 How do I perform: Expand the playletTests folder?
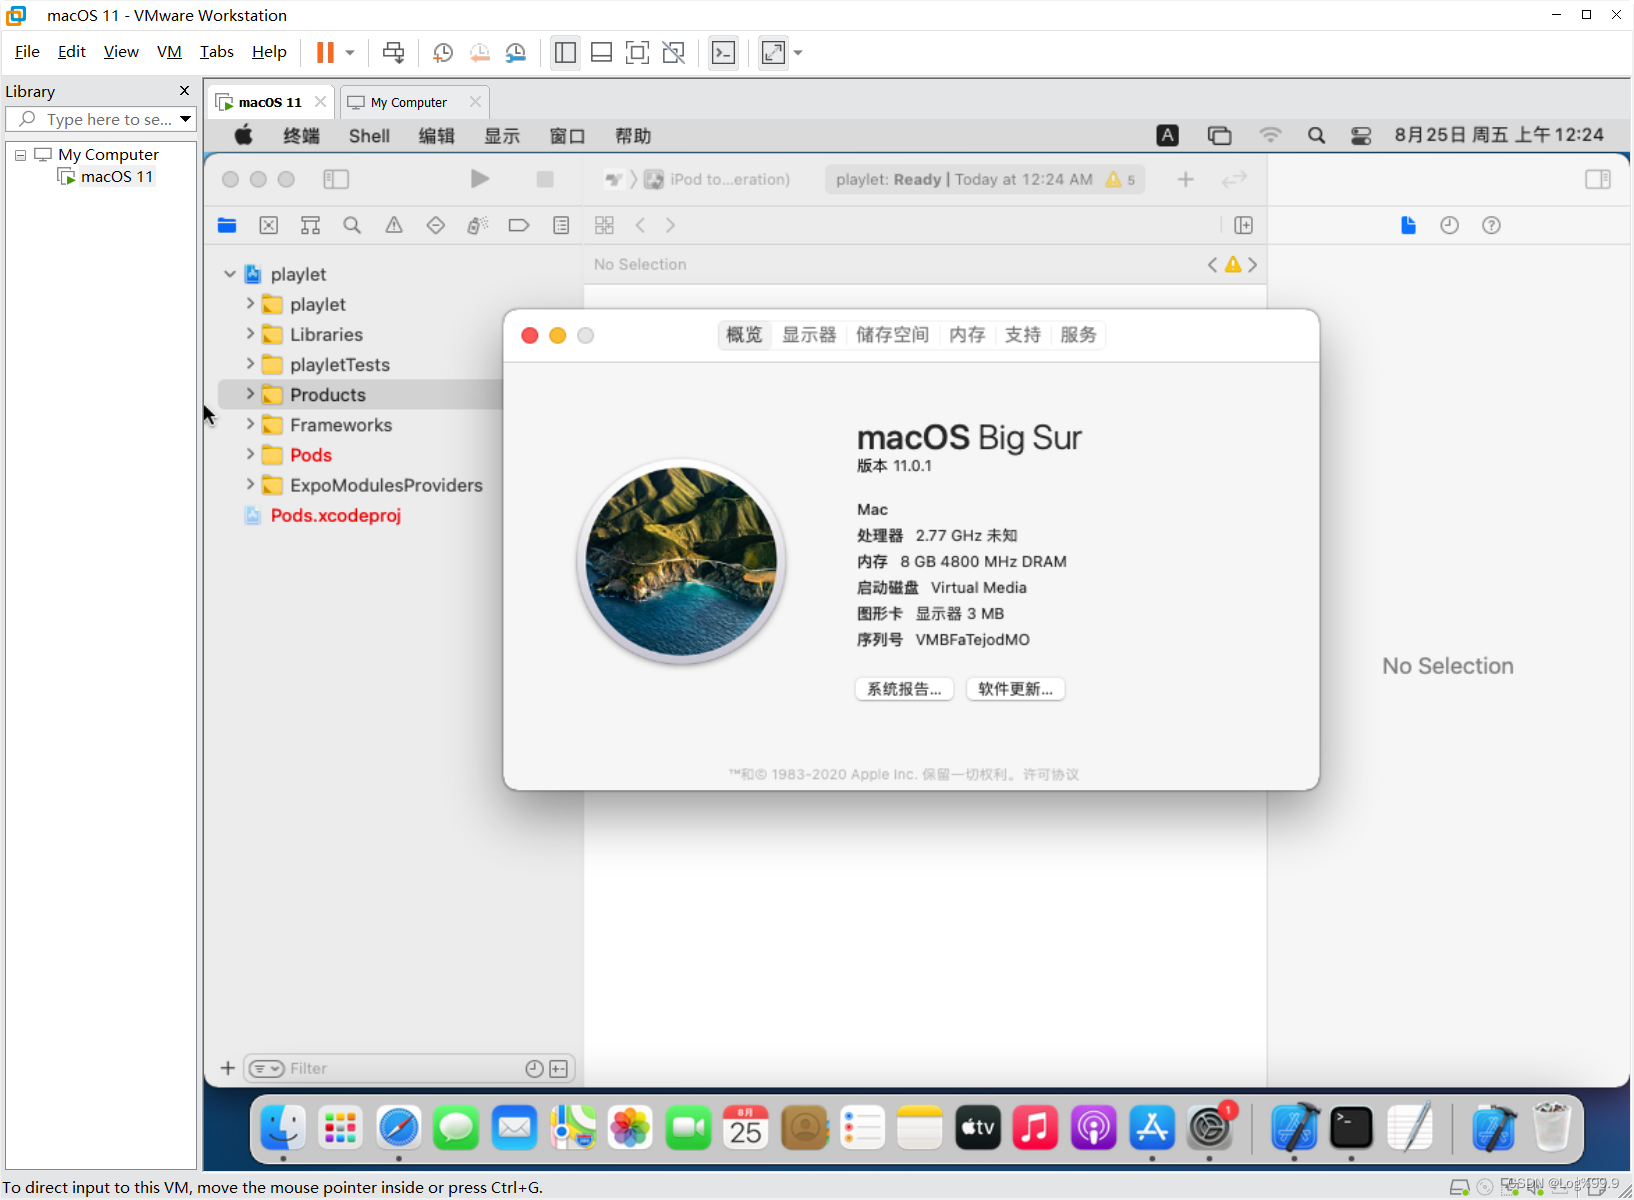click(250, 364)
